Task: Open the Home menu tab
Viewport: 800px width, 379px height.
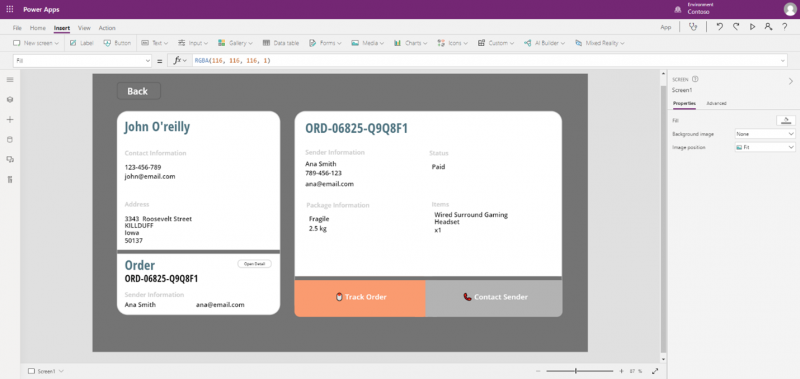Action: pyautogui.click(x=37, y=28)
